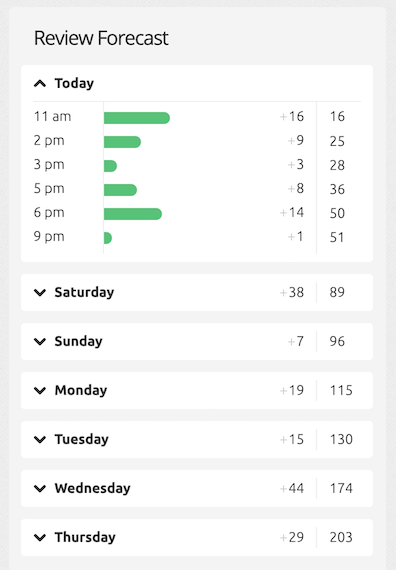Expand the Sunday forecast chevron
The image size is (396, 570).
(x=40, y=341)
